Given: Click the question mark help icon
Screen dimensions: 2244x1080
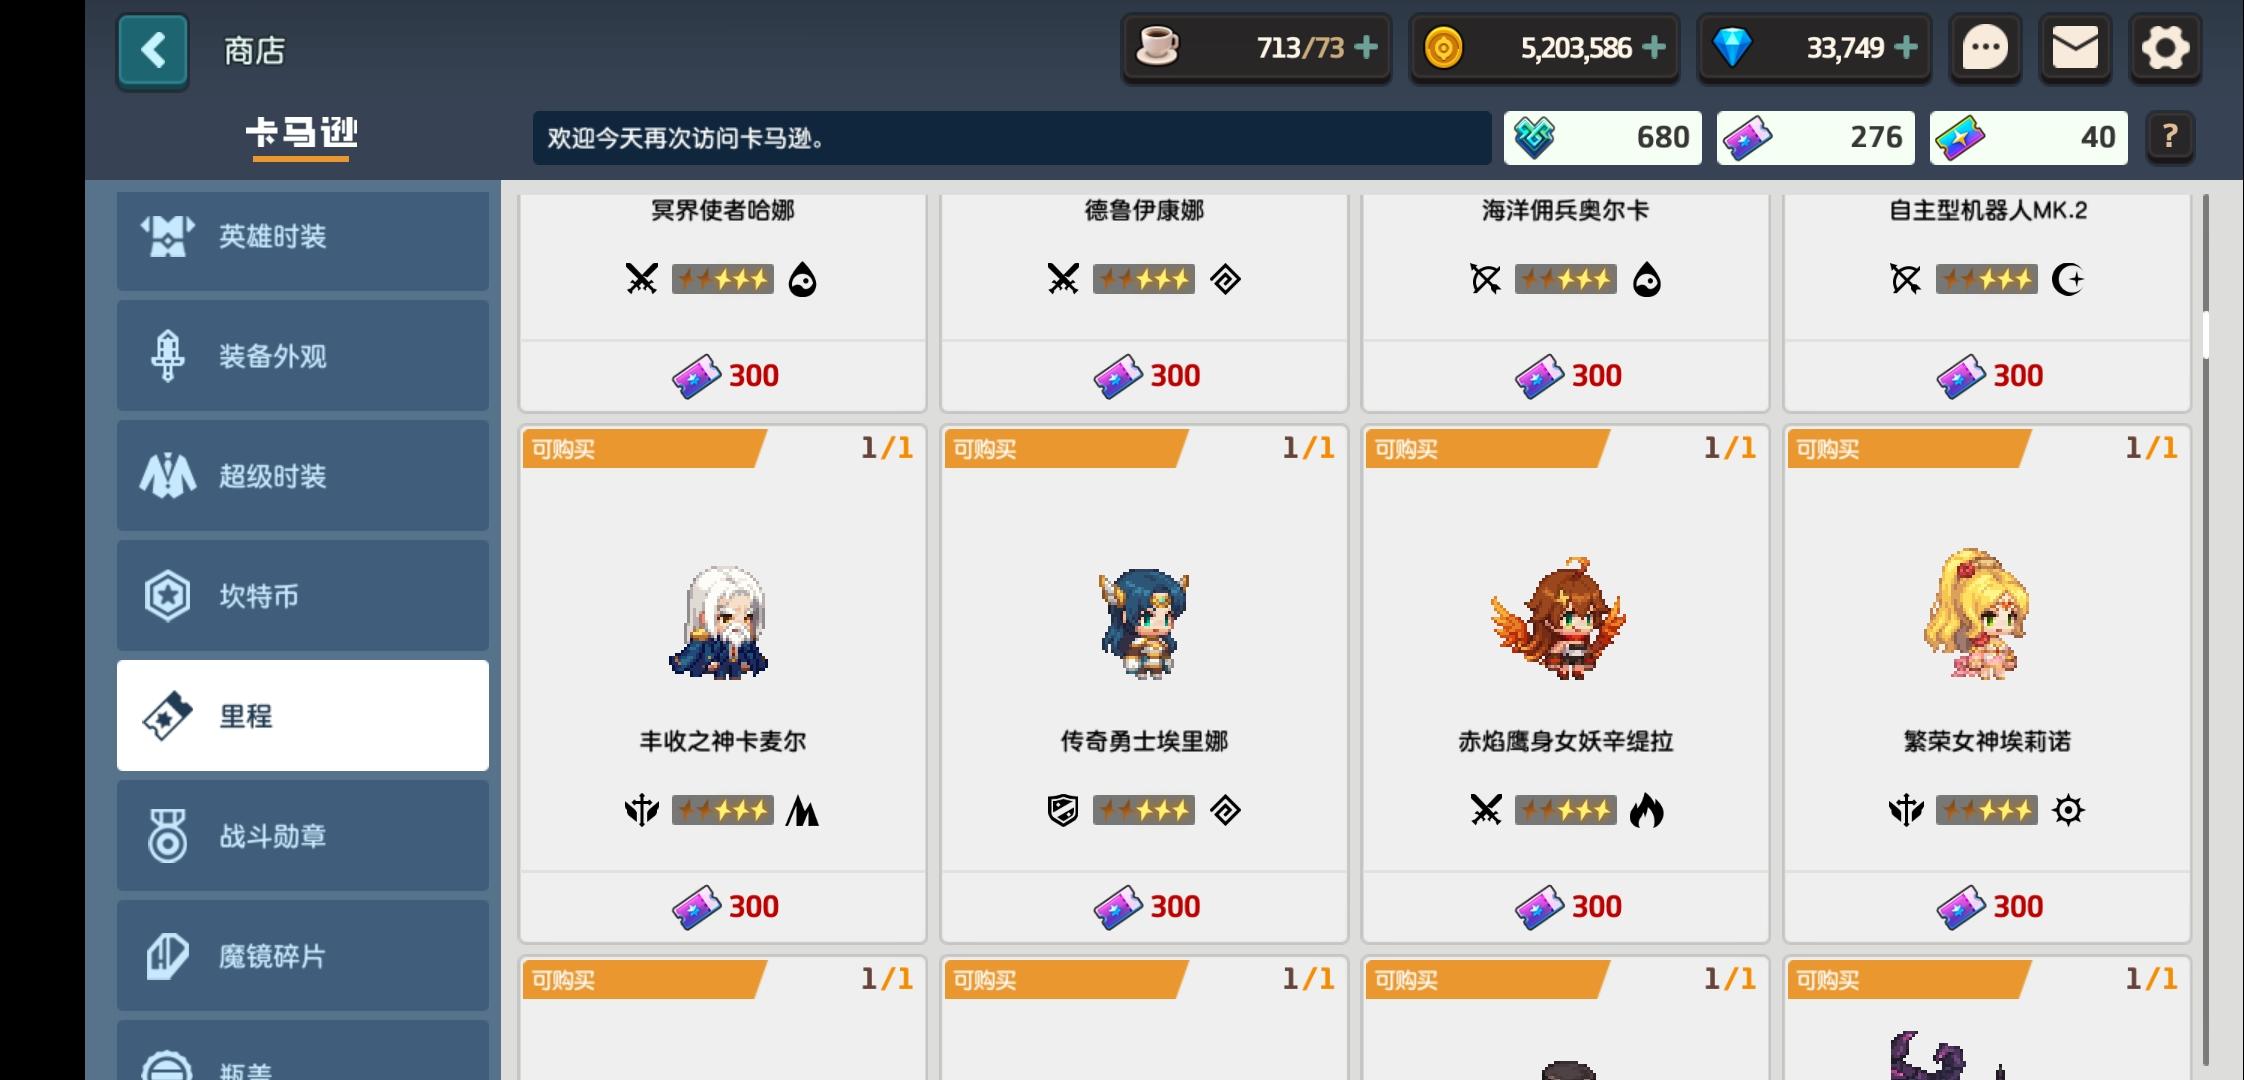Looking at the screenshot, I should click(2169, 137).
